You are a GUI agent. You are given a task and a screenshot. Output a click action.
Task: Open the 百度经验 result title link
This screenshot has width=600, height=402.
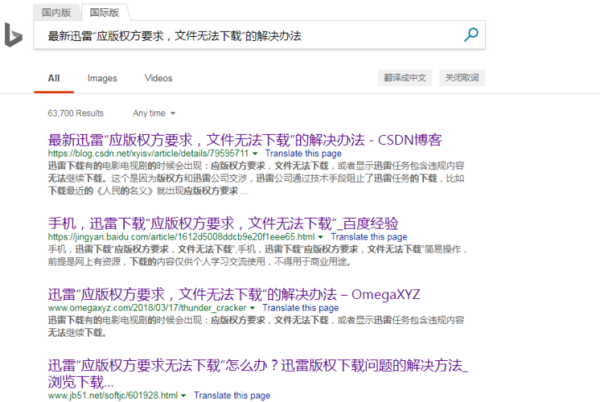point(223,223)
